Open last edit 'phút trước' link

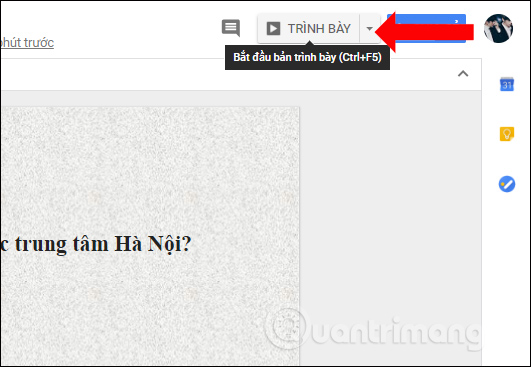pos(27,43)
